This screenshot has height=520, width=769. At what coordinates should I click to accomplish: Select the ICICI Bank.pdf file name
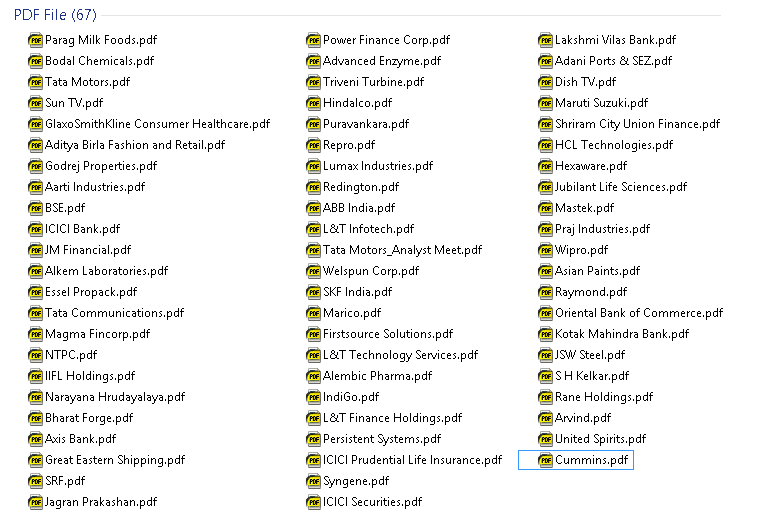(82, 229)
